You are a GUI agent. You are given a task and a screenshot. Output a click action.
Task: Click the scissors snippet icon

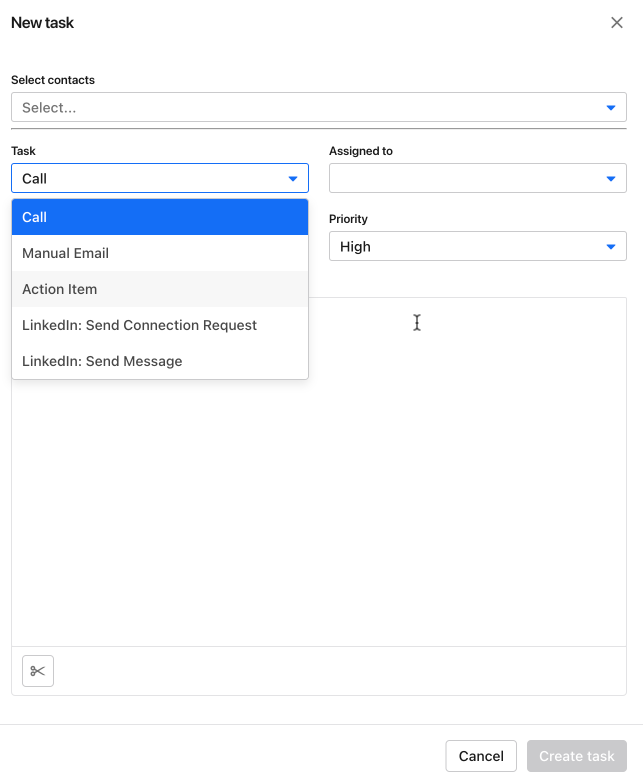[x=38, y=671]
